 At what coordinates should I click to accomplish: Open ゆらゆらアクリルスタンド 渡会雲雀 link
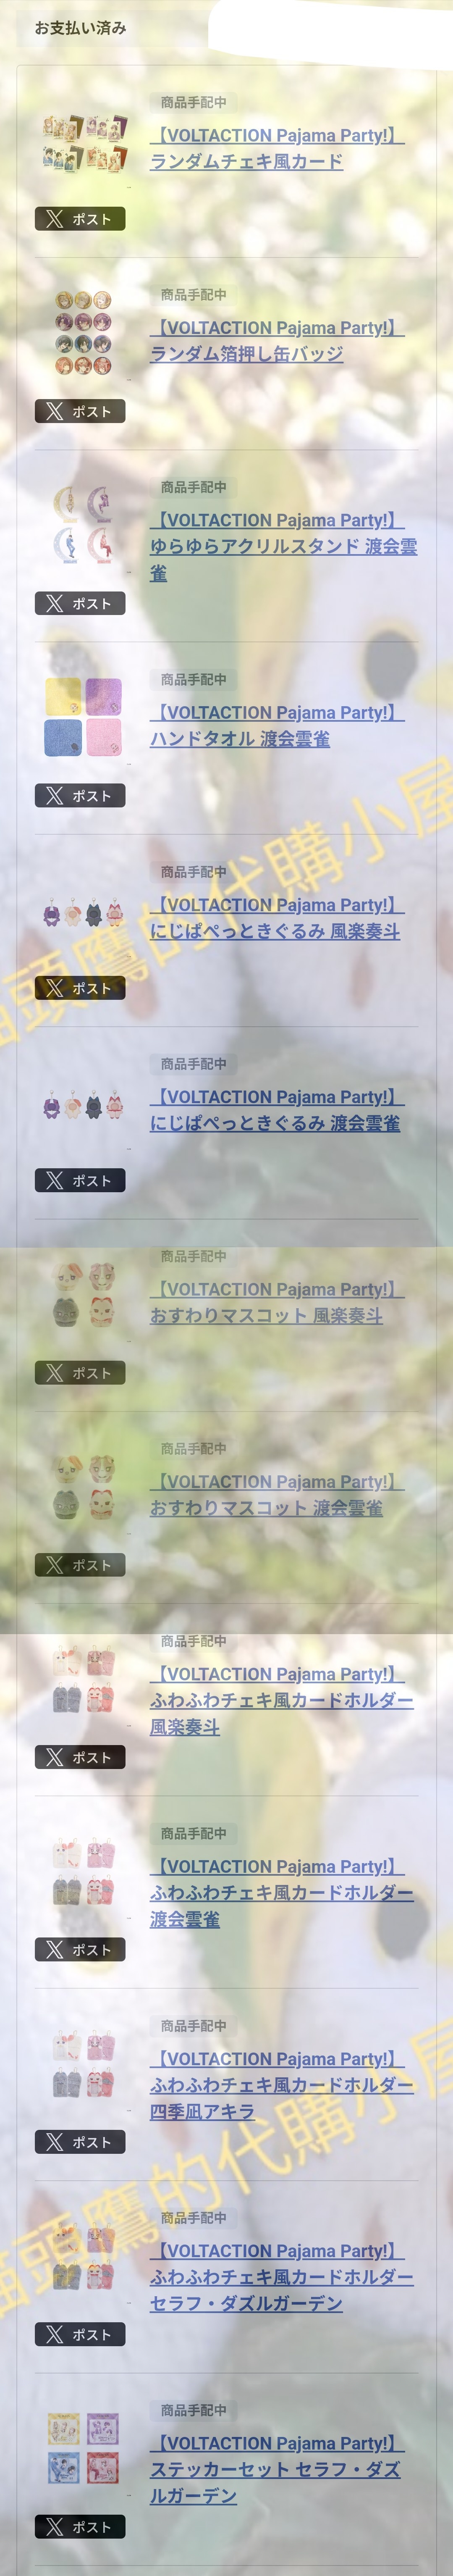[x=283, y=546]
